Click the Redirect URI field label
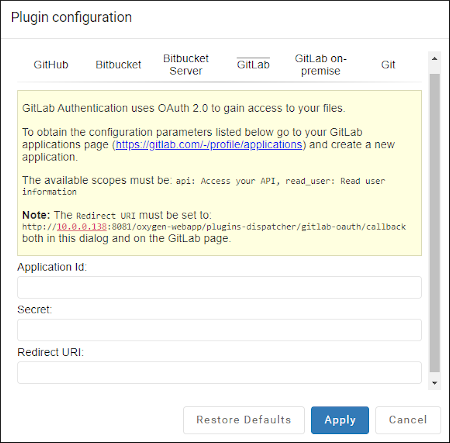 click(51, 352)
